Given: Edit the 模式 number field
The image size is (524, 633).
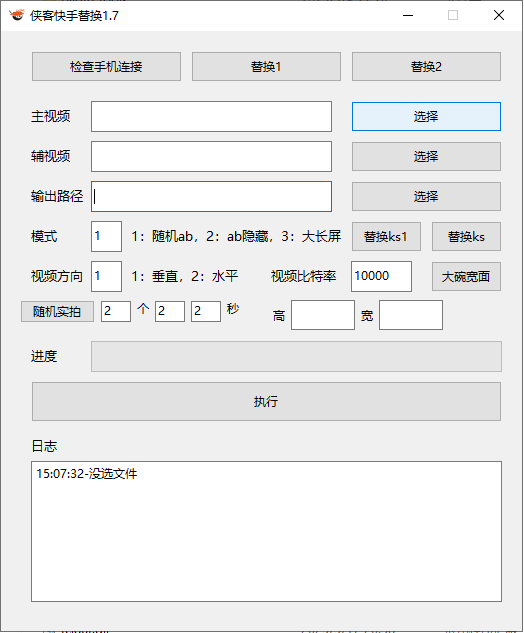Looking at the screenshot, I should point(106,236).
